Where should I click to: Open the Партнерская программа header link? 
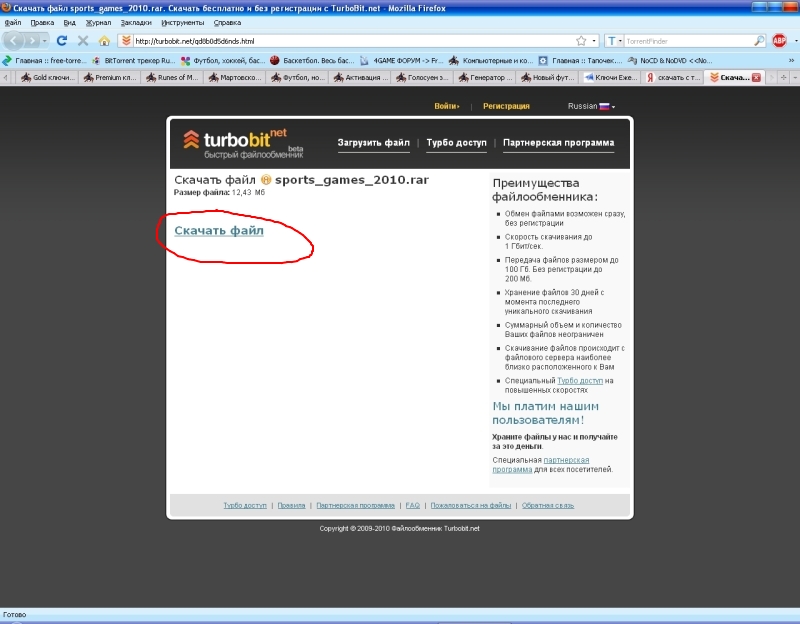point(559,143)
